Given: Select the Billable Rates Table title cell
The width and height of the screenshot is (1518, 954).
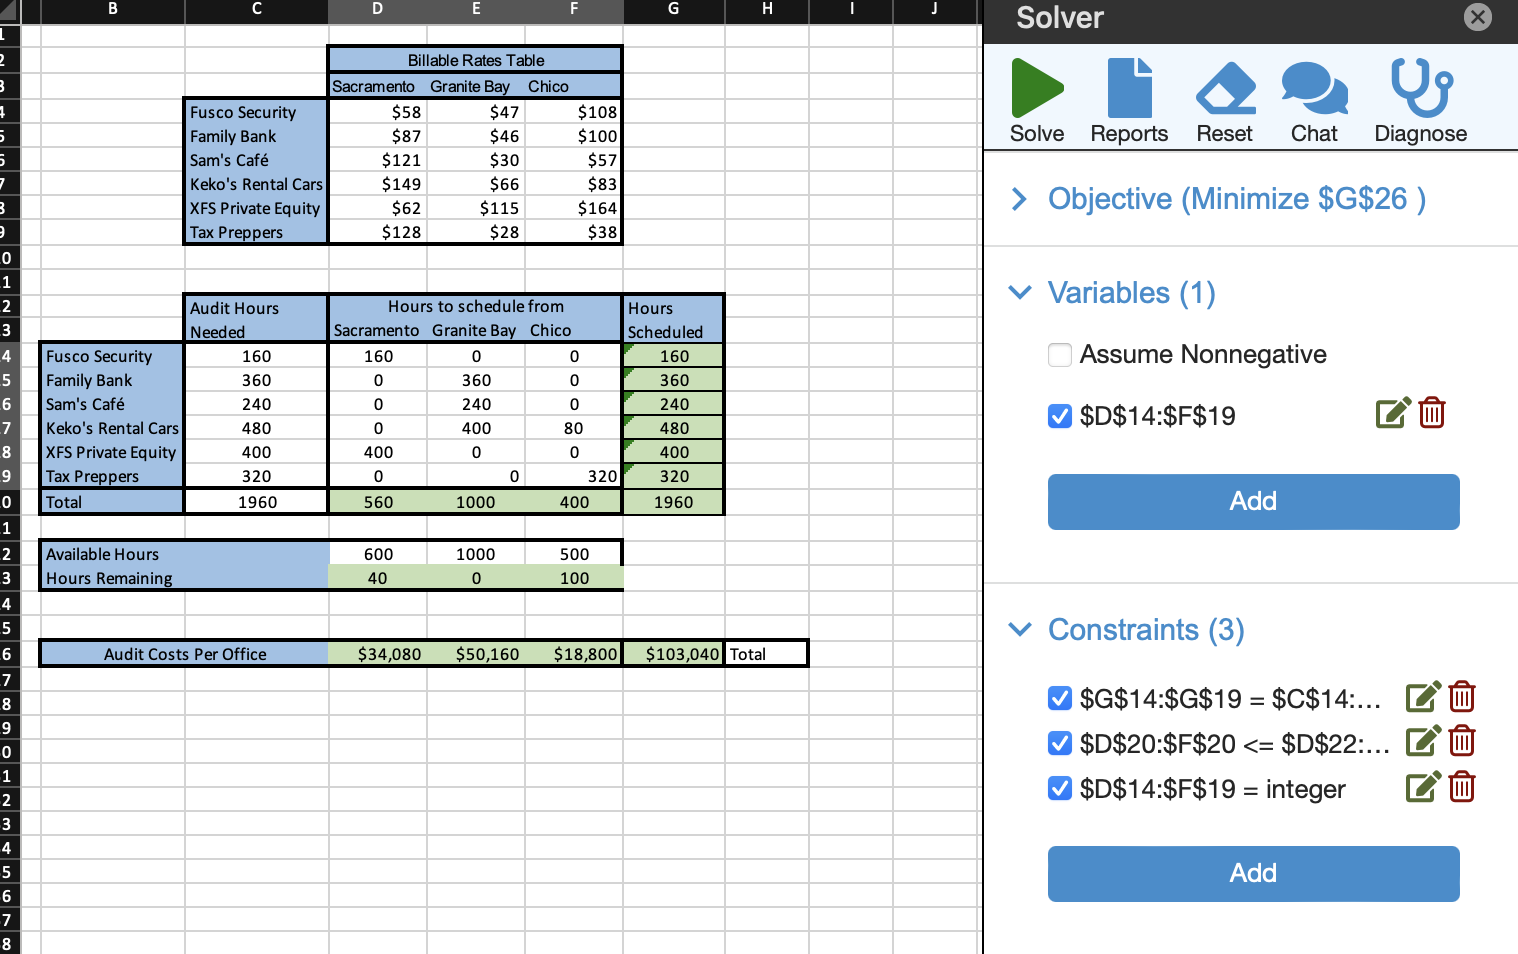Looking at the screenshot, I should click(475, 60).
